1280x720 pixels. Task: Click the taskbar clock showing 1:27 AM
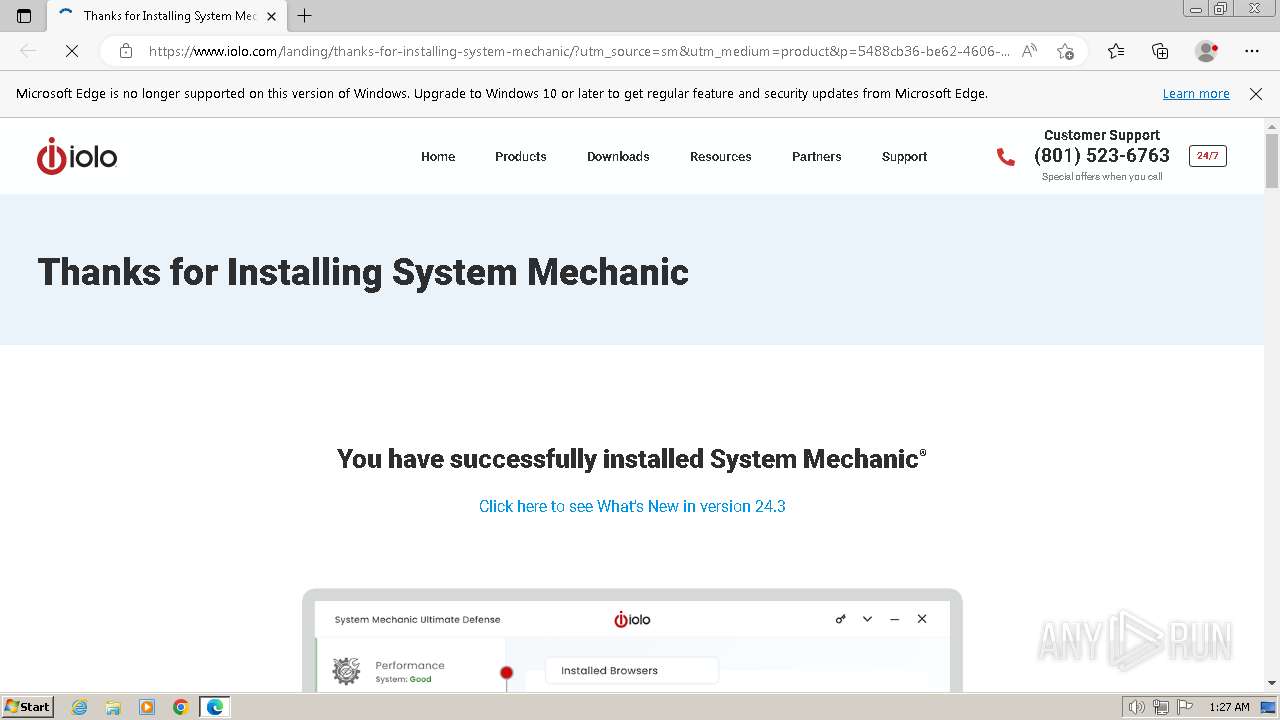[1229, 707]
